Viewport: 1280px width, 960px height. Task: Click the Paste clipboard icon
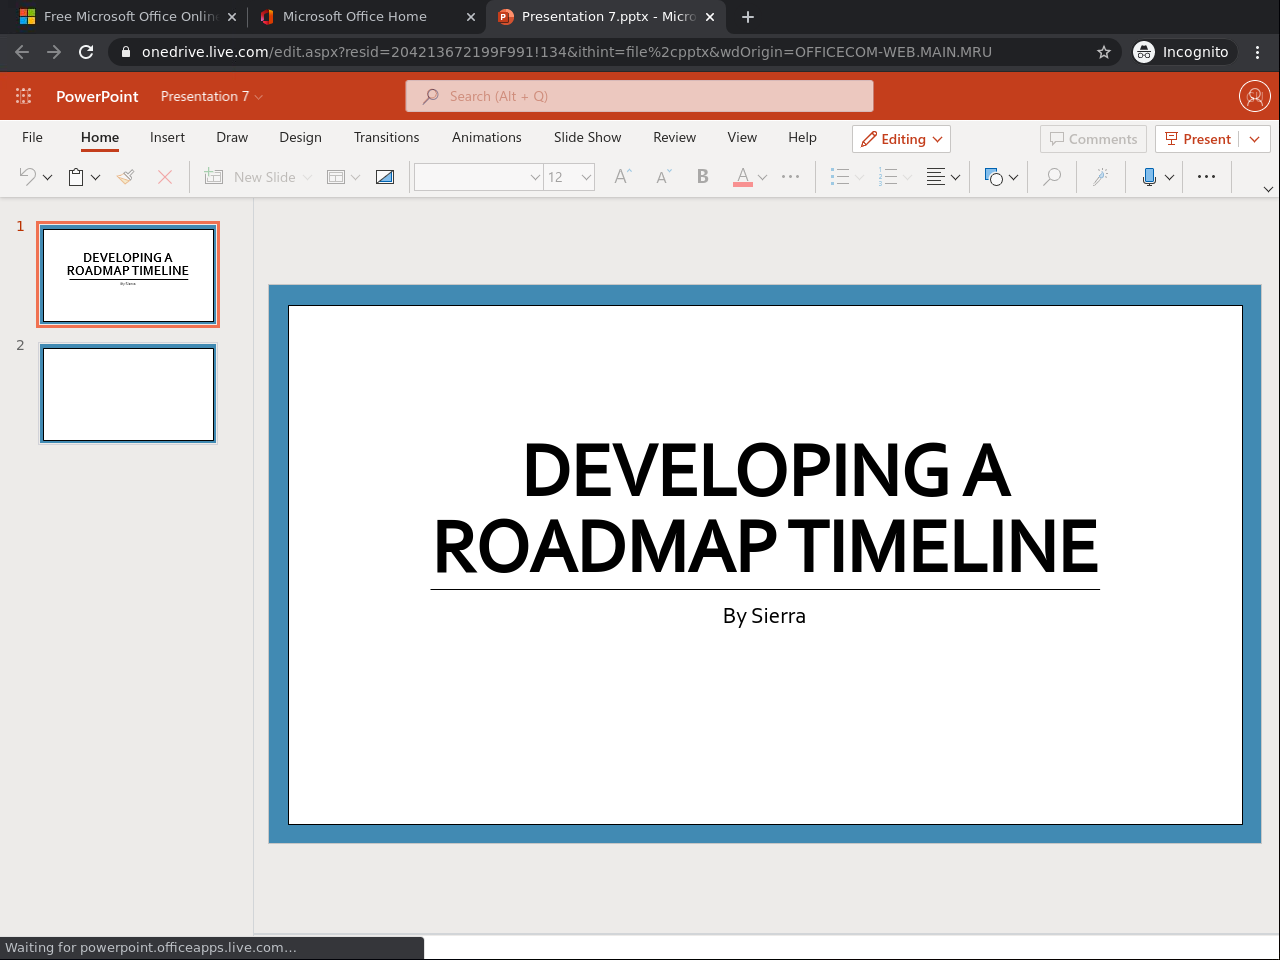pyautogui.click(x=76, y=177)
